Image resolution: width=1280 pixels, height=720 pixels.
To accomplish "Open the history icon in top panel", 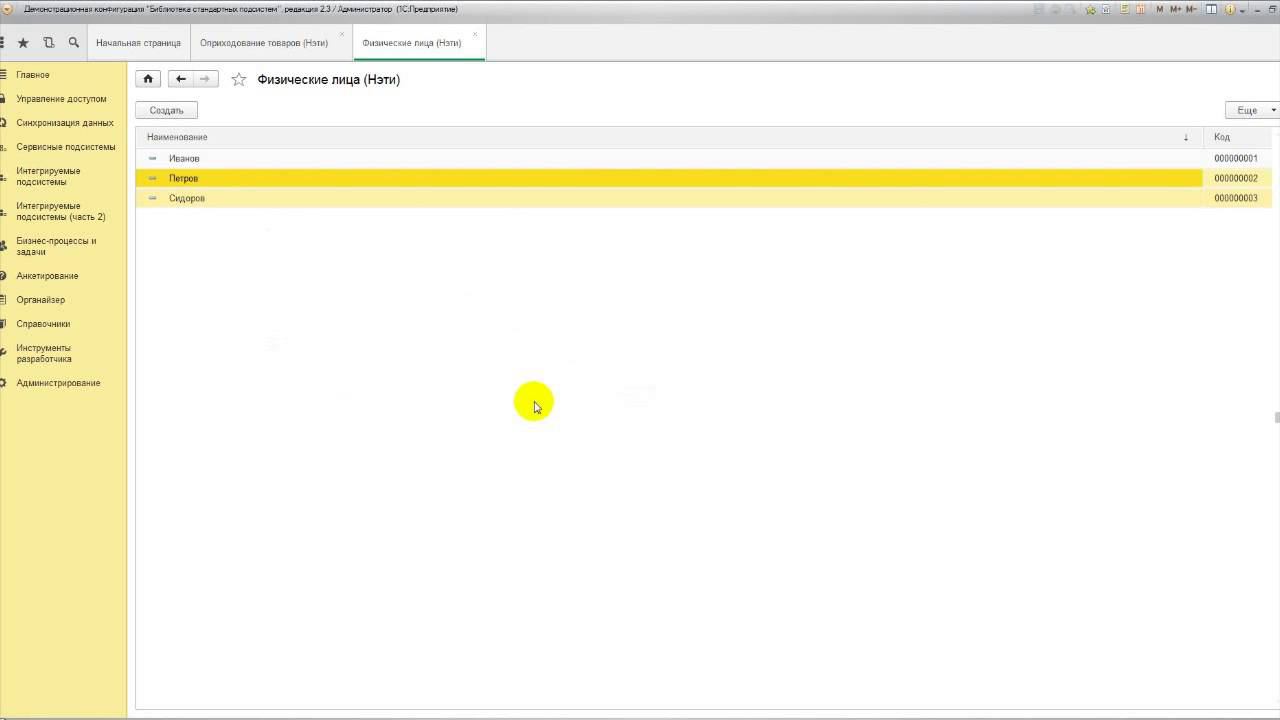I will coord(49,43).
